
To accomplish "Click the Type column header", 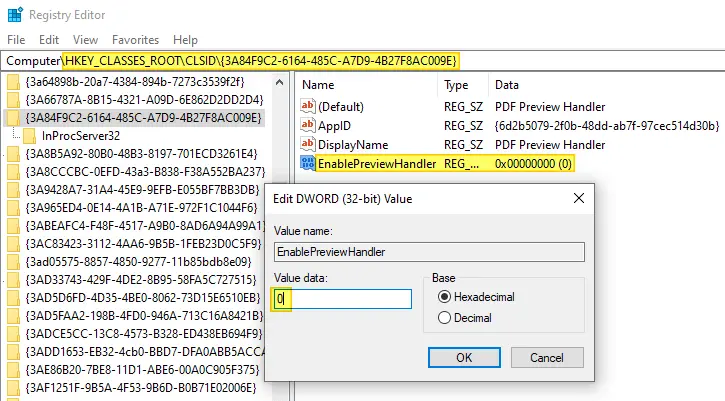I will [x=456, y=85].
